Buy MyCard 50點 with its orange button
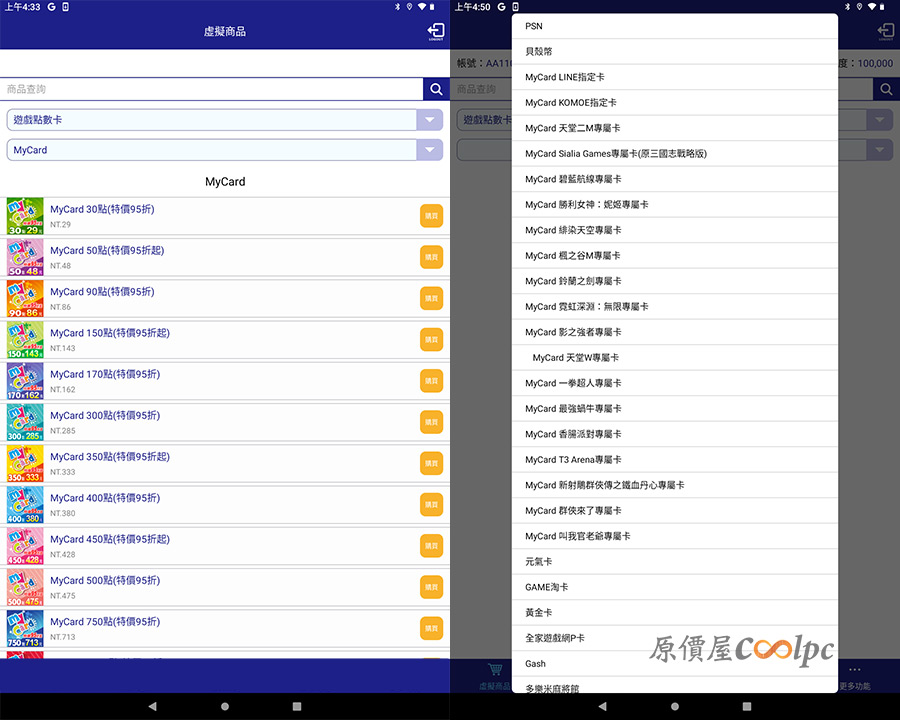Screen dimensions: 900x720 pyautogui.click(x=431, y=257)
